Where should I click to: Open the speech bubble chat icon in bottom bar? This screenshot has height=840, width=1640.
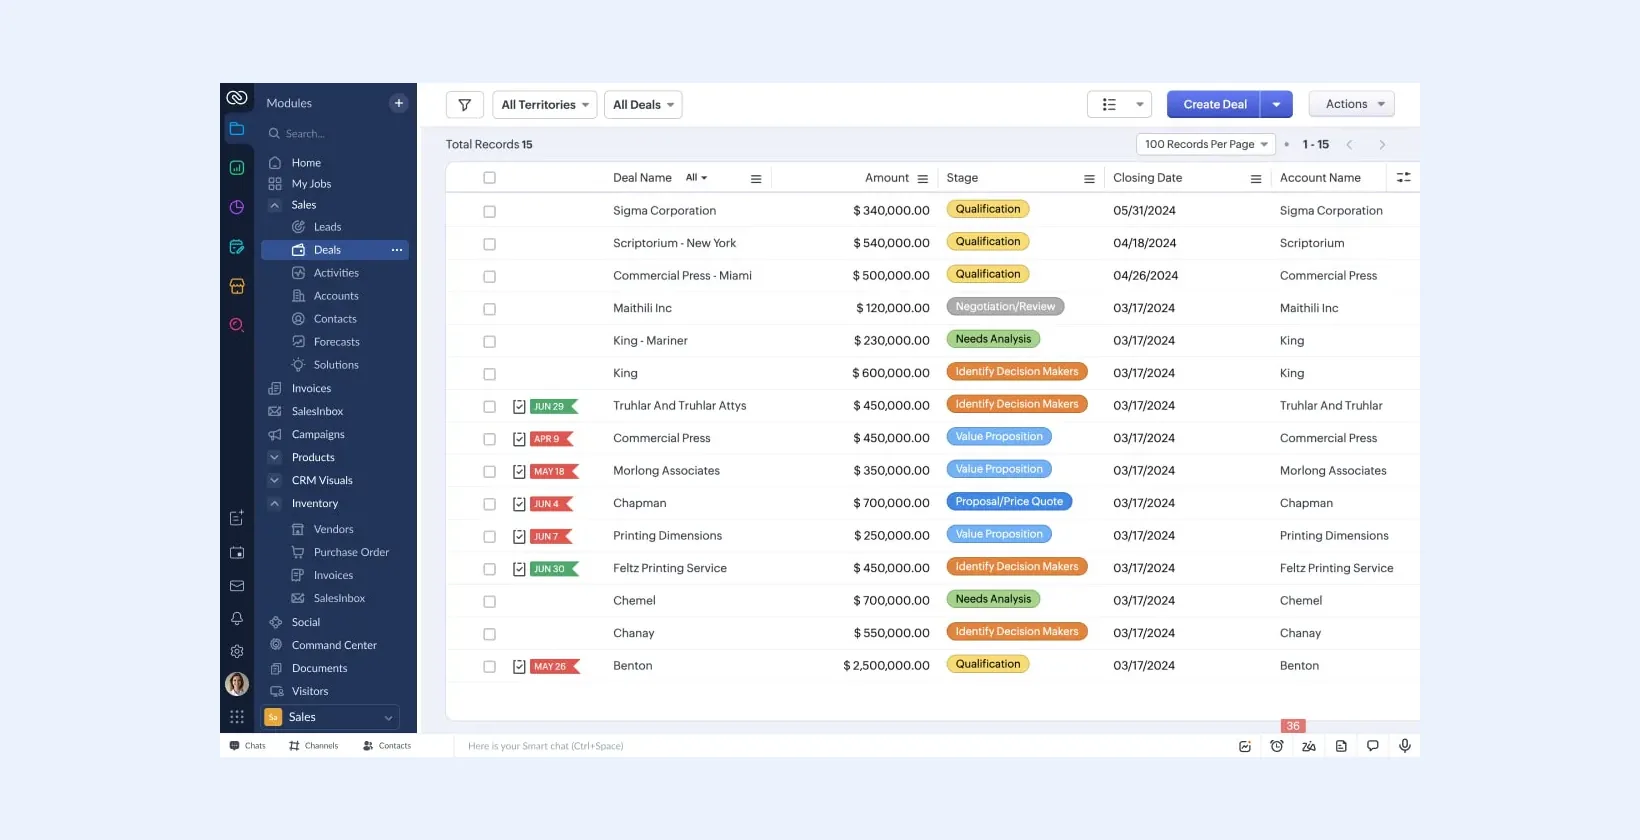coord(1373,746)
